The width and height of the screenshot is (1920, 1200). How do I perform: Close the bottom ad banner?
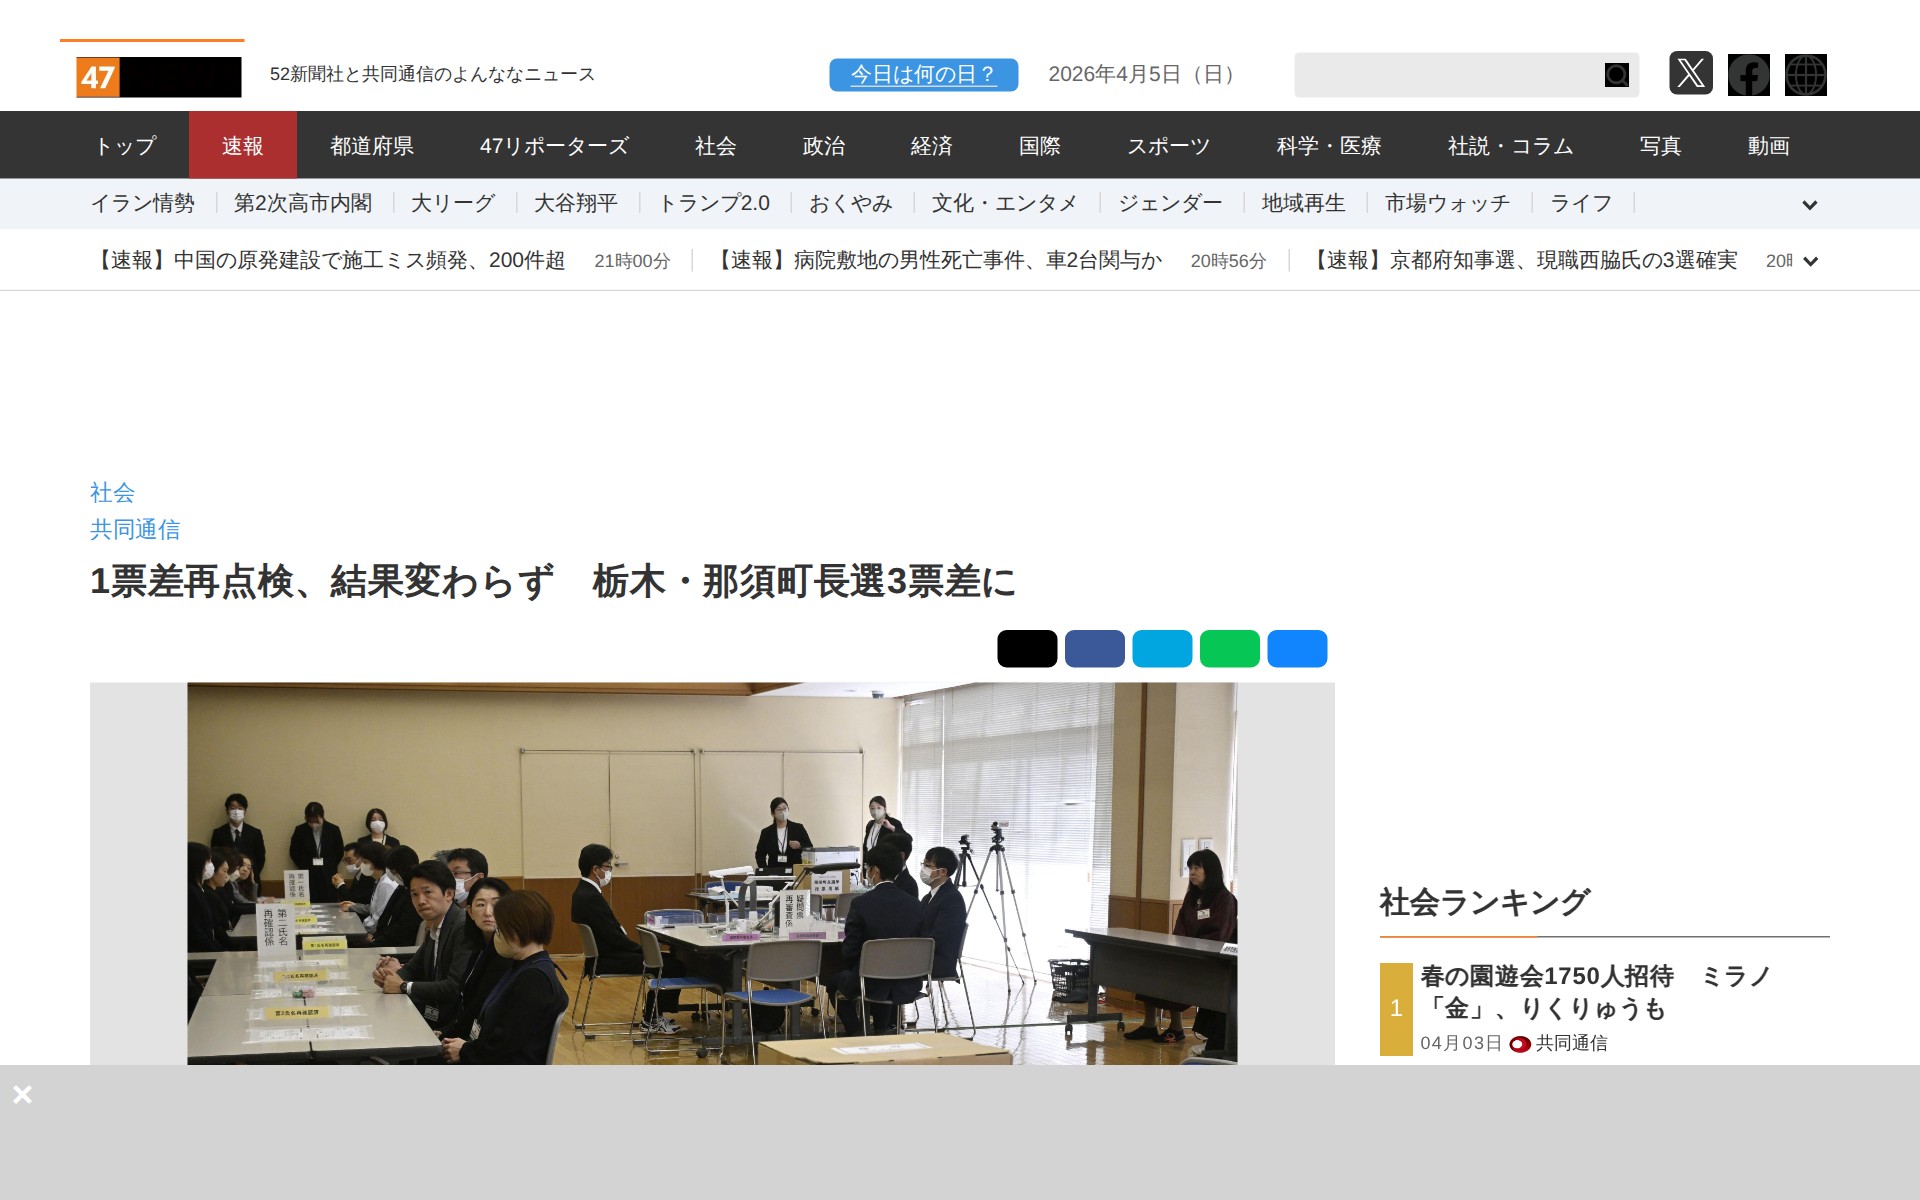coord(22,1094)
